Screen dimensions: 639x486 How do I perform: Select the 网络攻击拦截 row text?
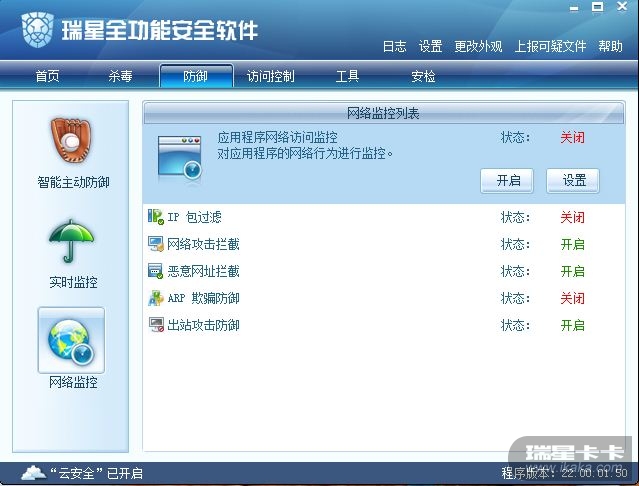click(x=203, y=244)
